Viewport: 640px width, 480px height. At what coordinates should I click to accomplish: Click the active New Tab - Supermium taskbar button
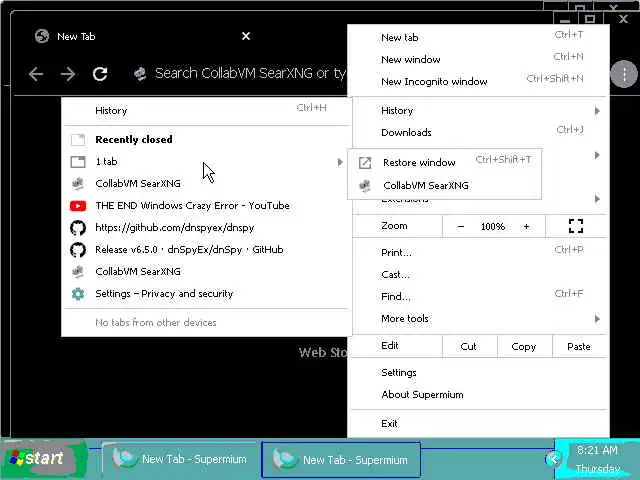[x=341, y=460]
